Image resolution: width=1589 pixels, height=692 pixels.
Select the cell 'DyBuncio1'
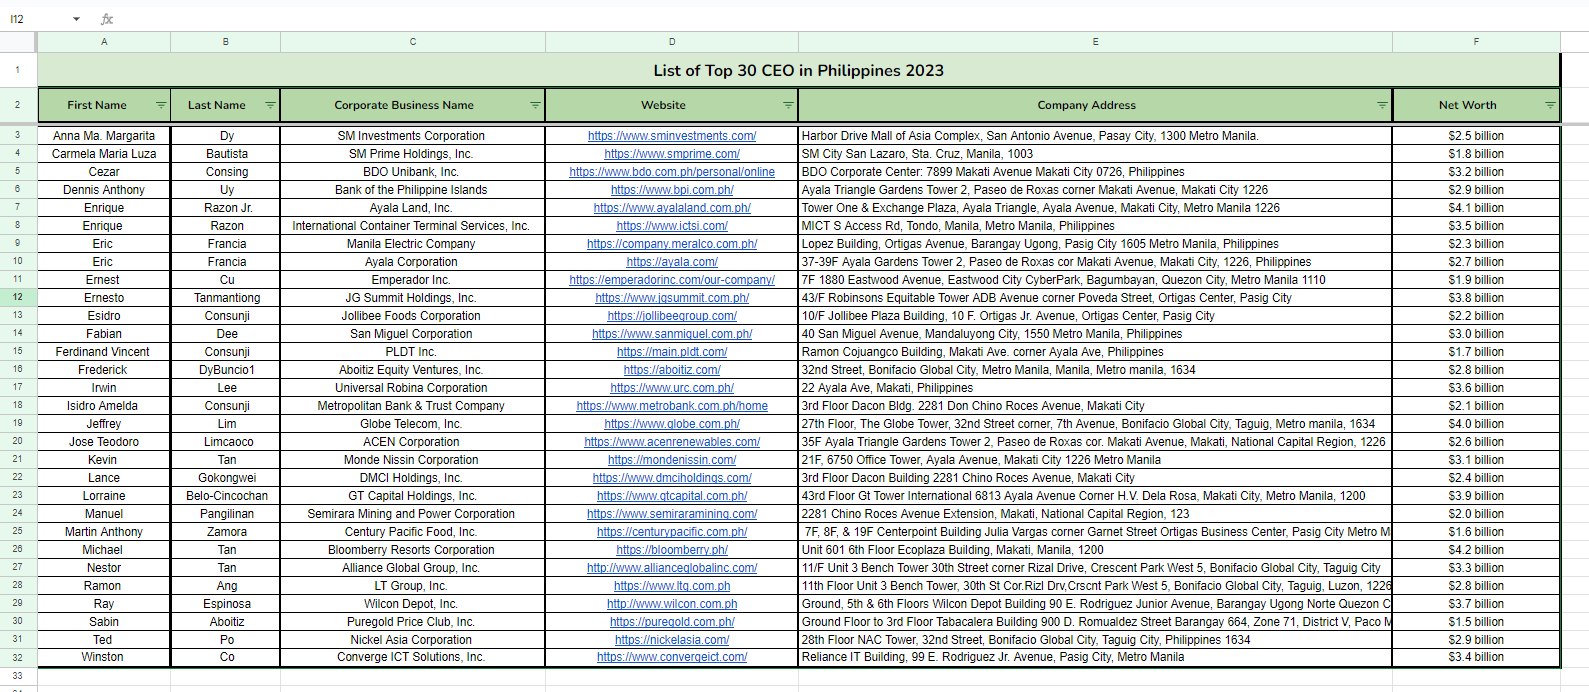(227, 370)
